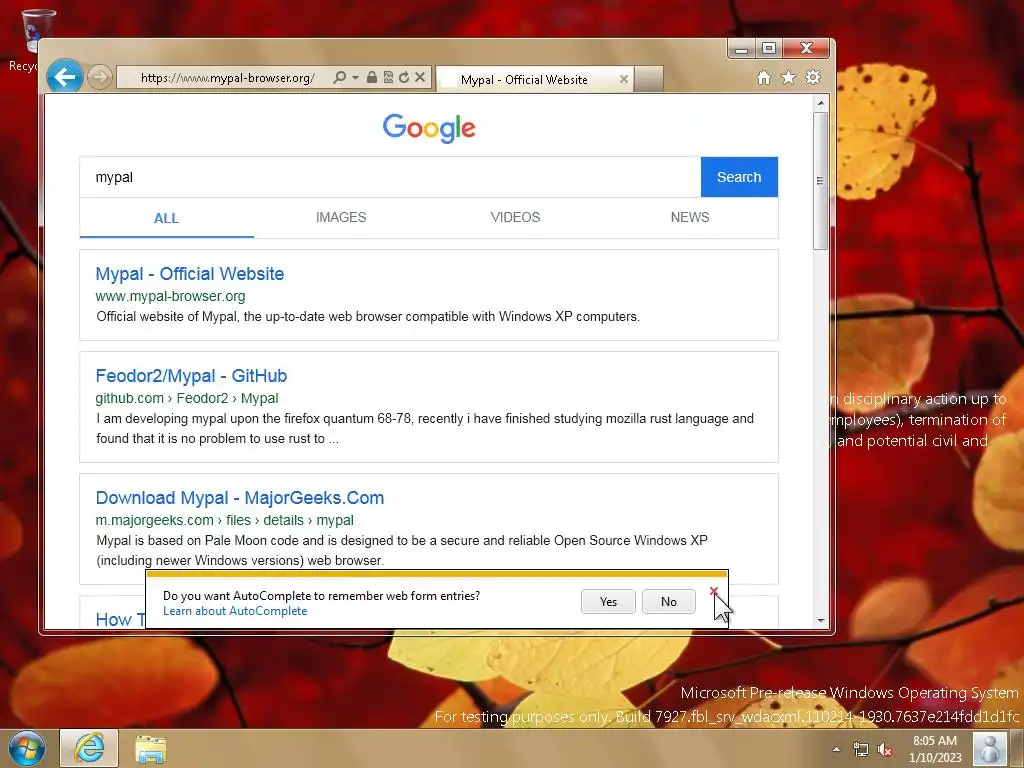Switch to the NEWS tab
This screenshot has width=1024, height=768.
point(690,217)
